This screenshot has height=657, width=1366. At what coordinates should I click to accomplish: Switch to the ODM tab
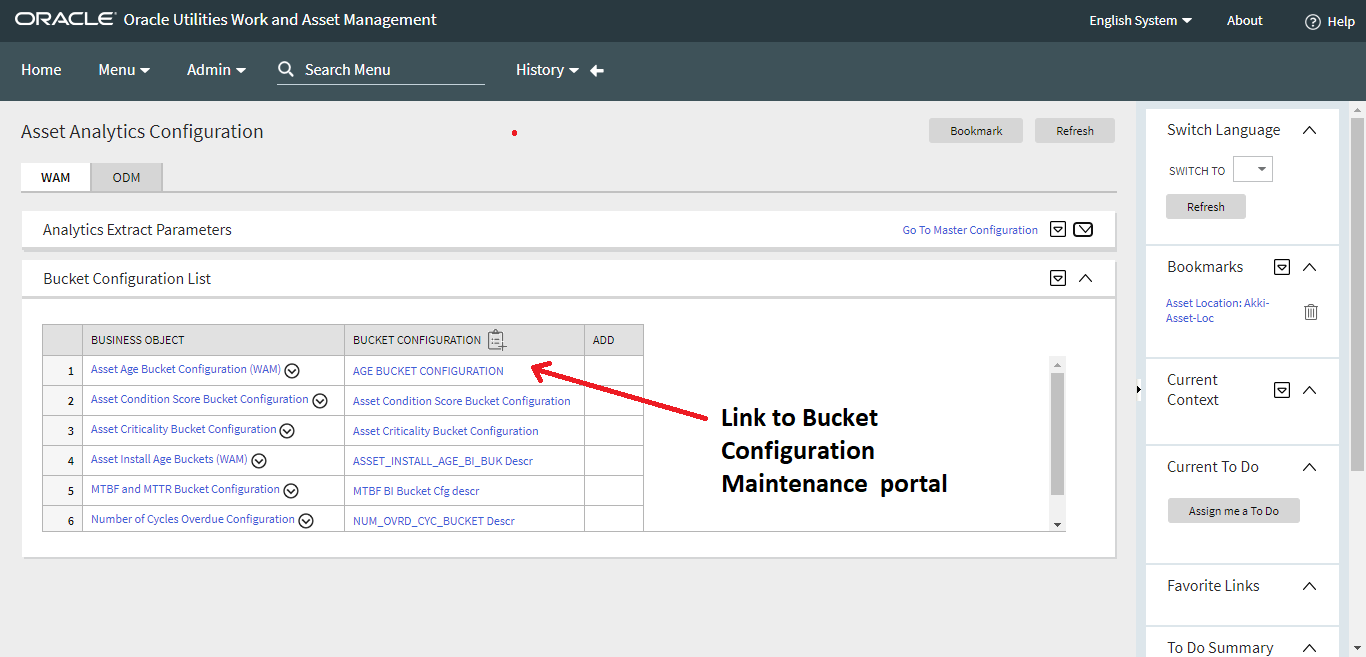[126, 177]
